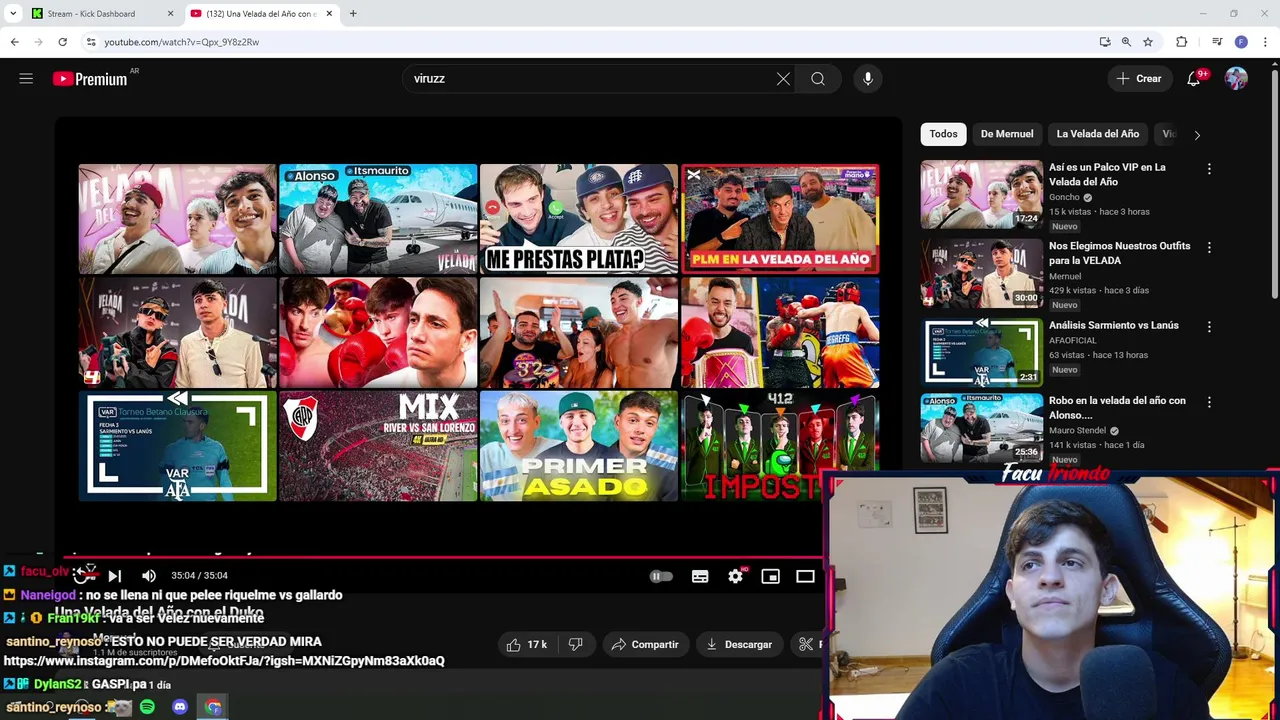Image resolution: width=1280 pixels, height=720 pixels.
Task: Toggle the autoplay switch in the player
Action: point(661,576)
